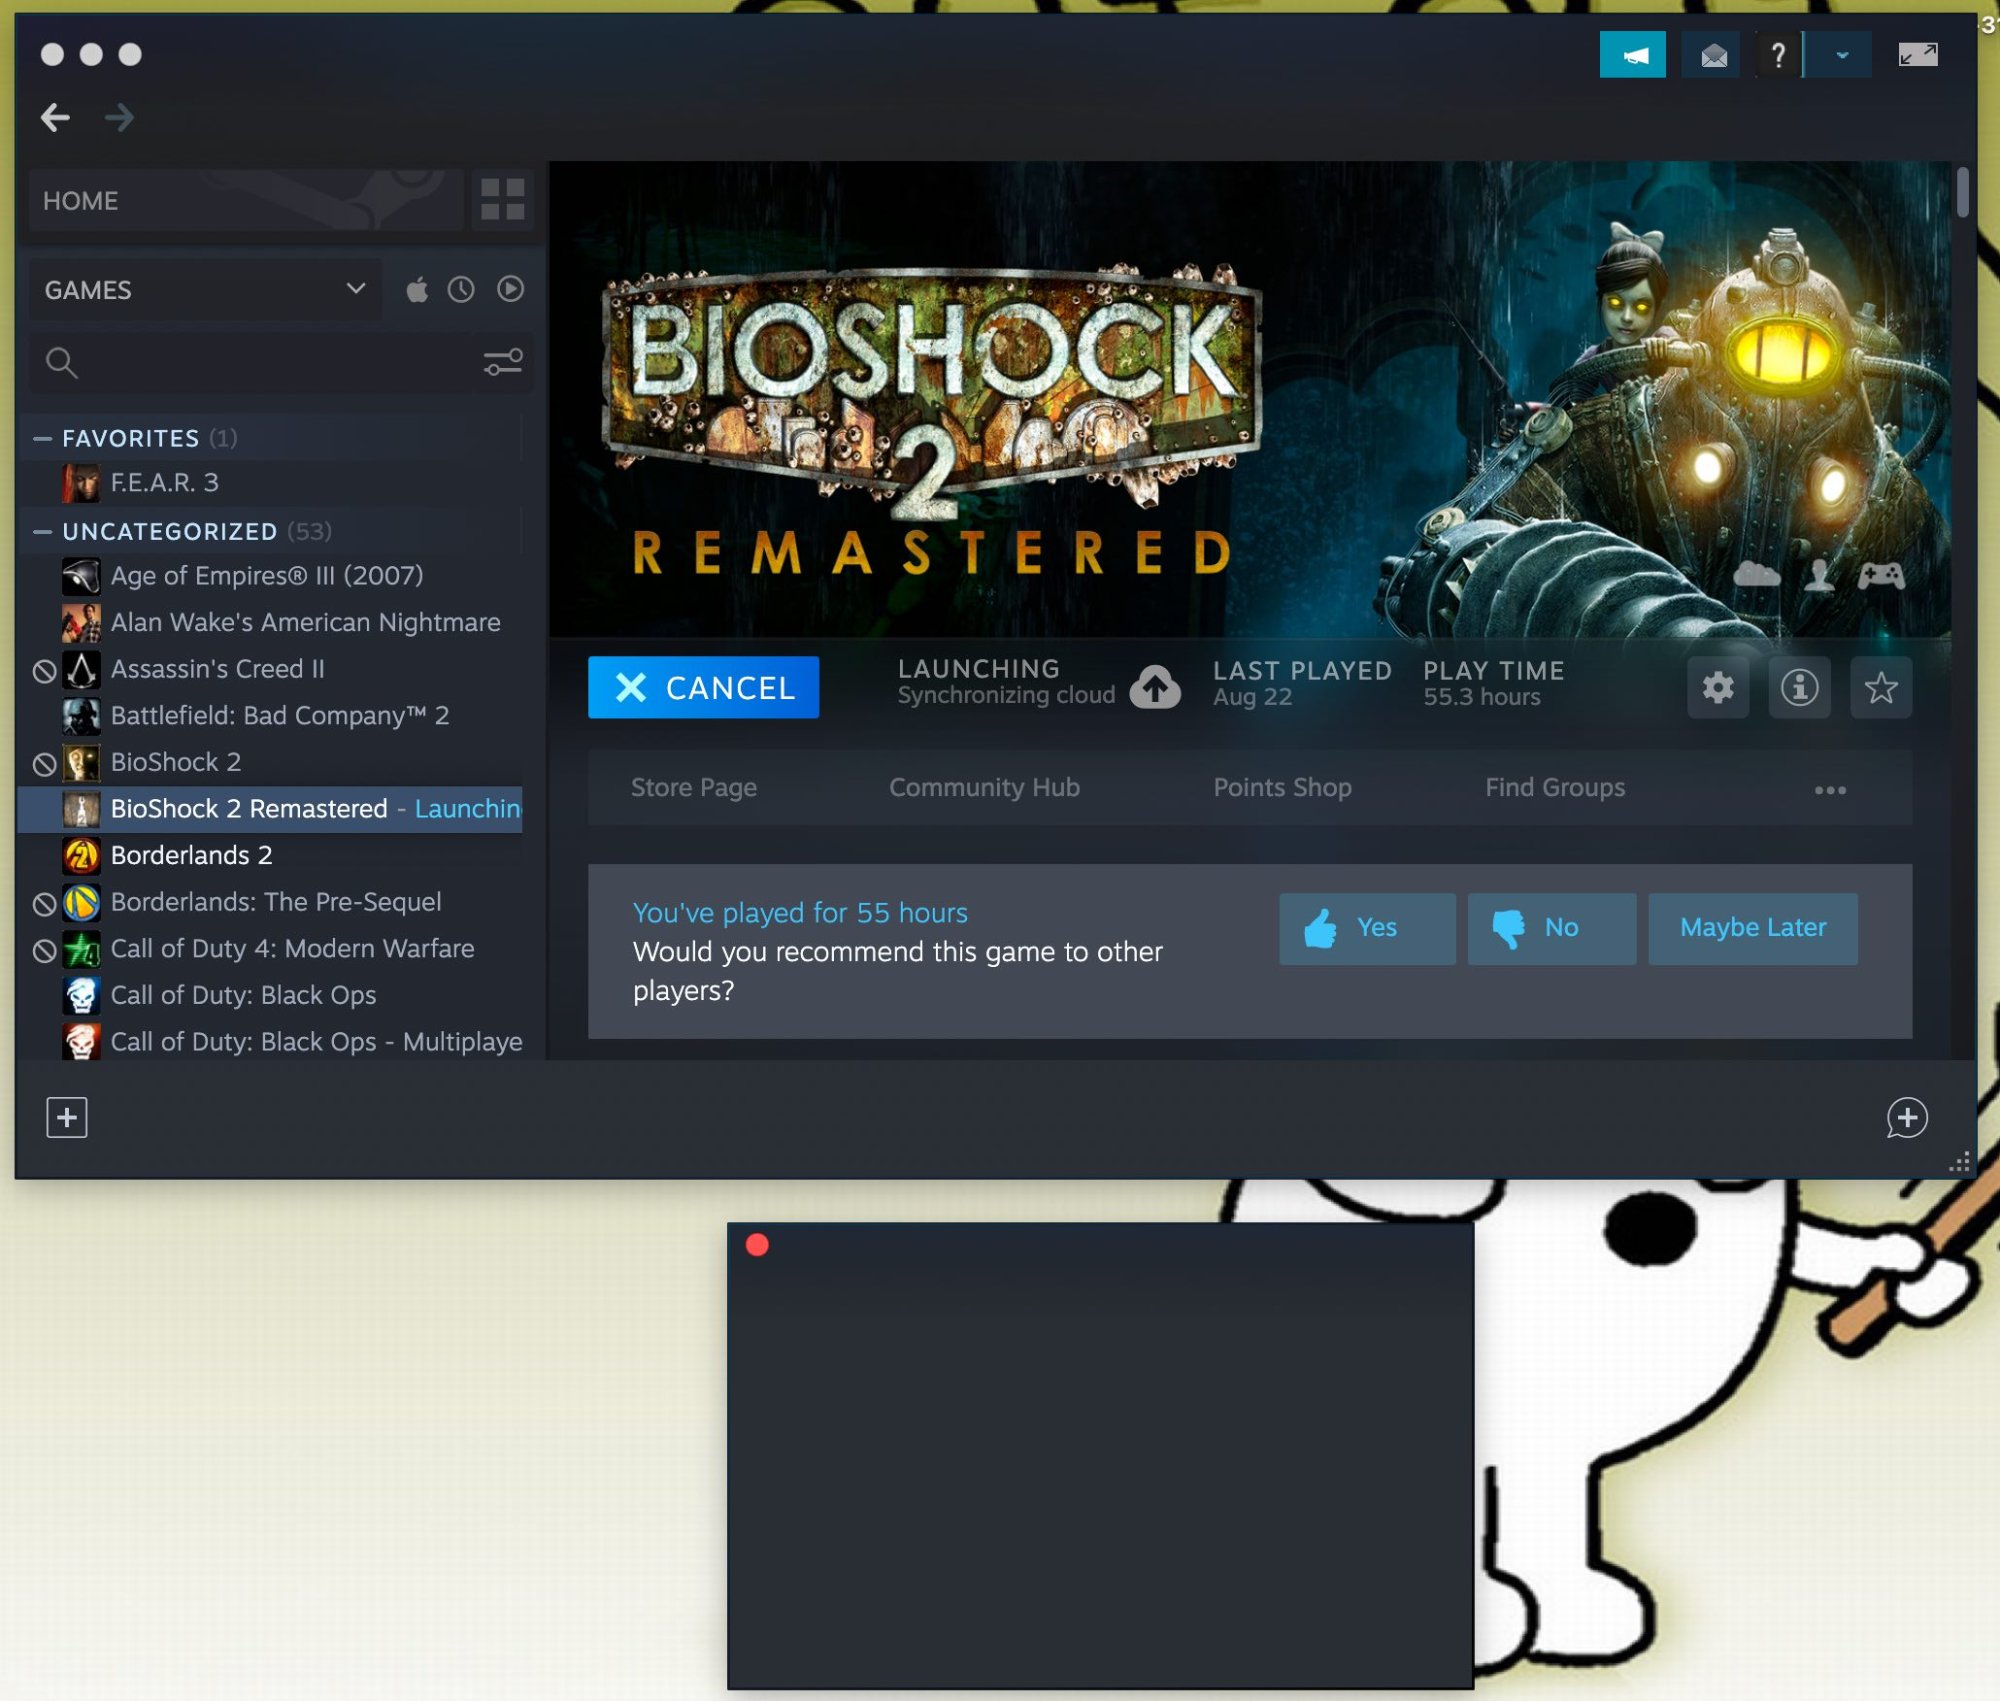Open game settings gear icon

[1718, 688]
